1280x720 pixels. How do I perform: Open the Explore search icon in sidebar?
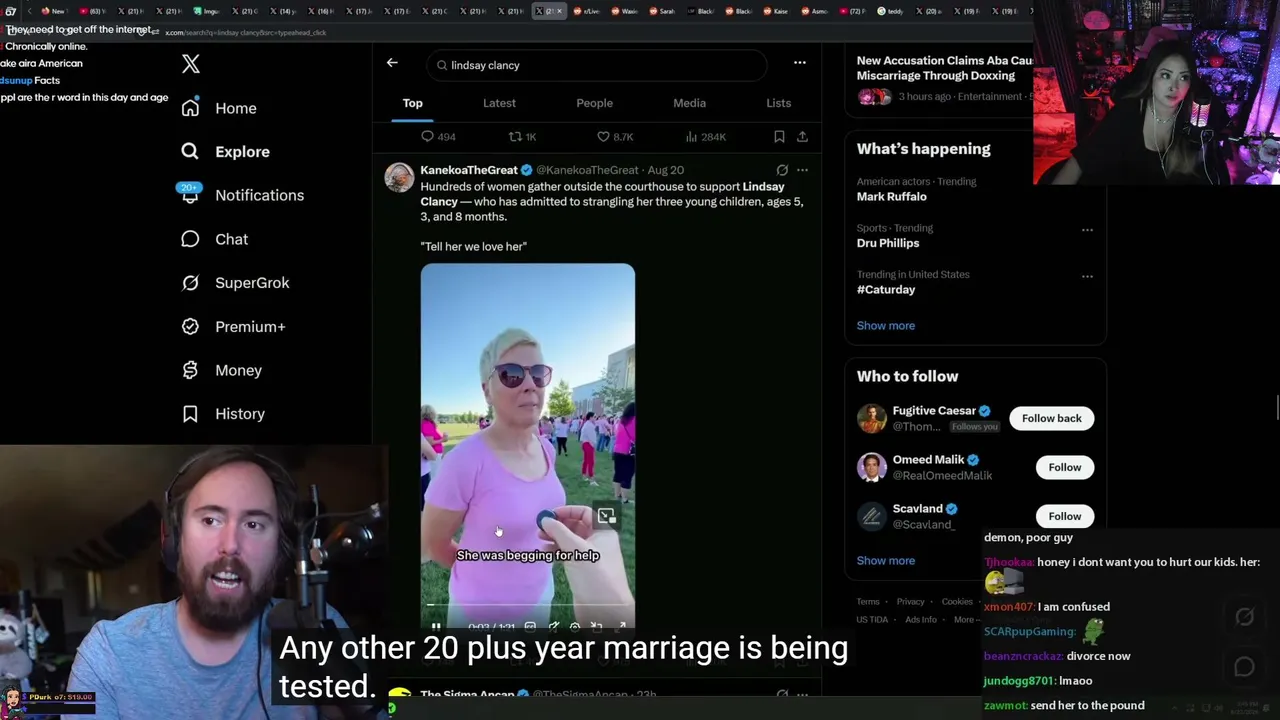pyautogui.click(x=190, y=151)
